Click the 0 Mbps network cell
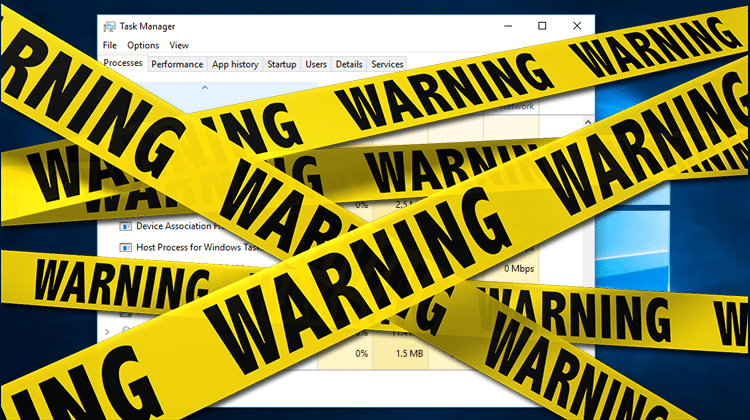 coord(519,268)
